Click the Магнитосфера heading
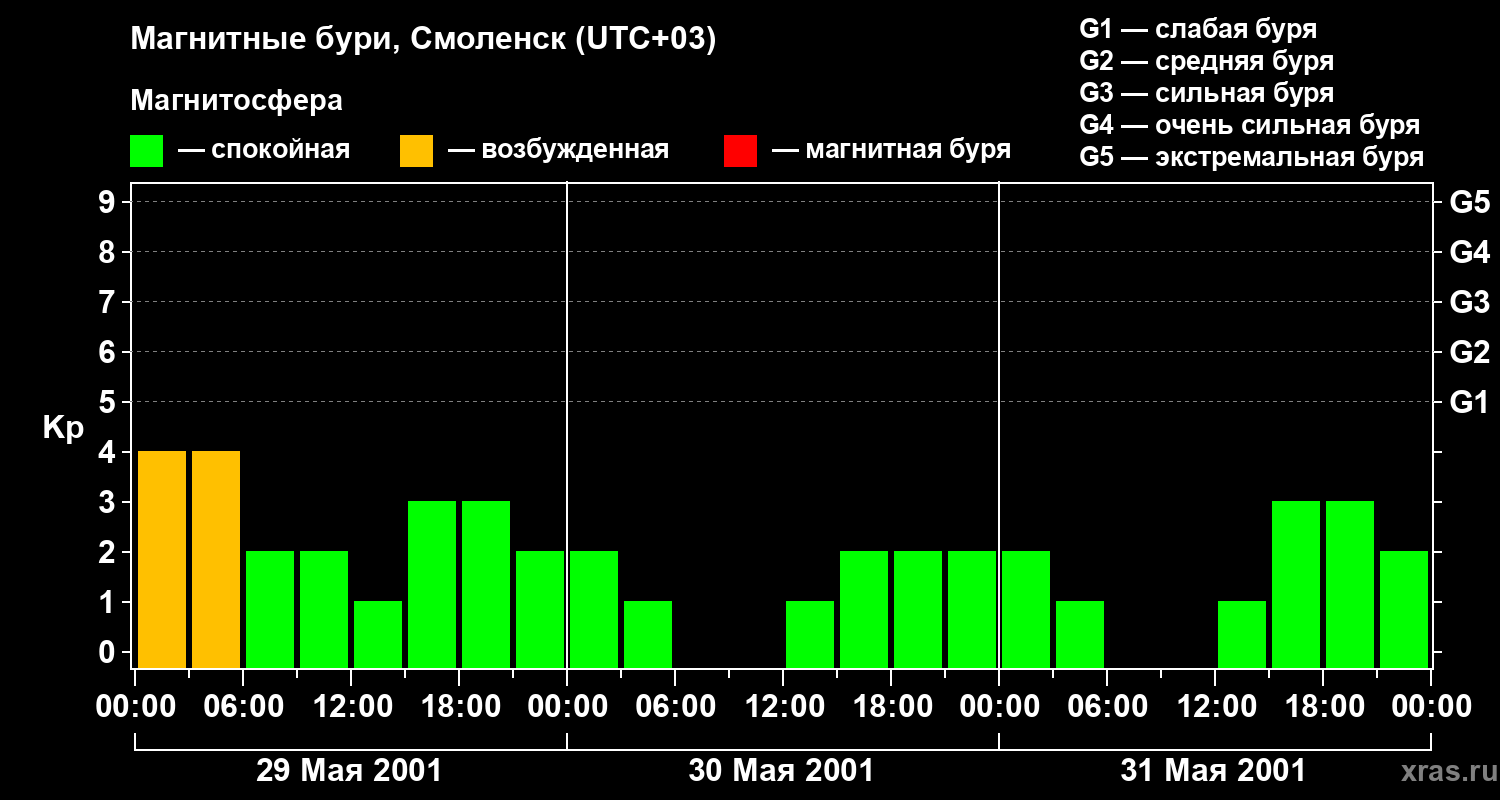Image resolution: width=1500 pixels, height=800 pixels. point(236,101)
